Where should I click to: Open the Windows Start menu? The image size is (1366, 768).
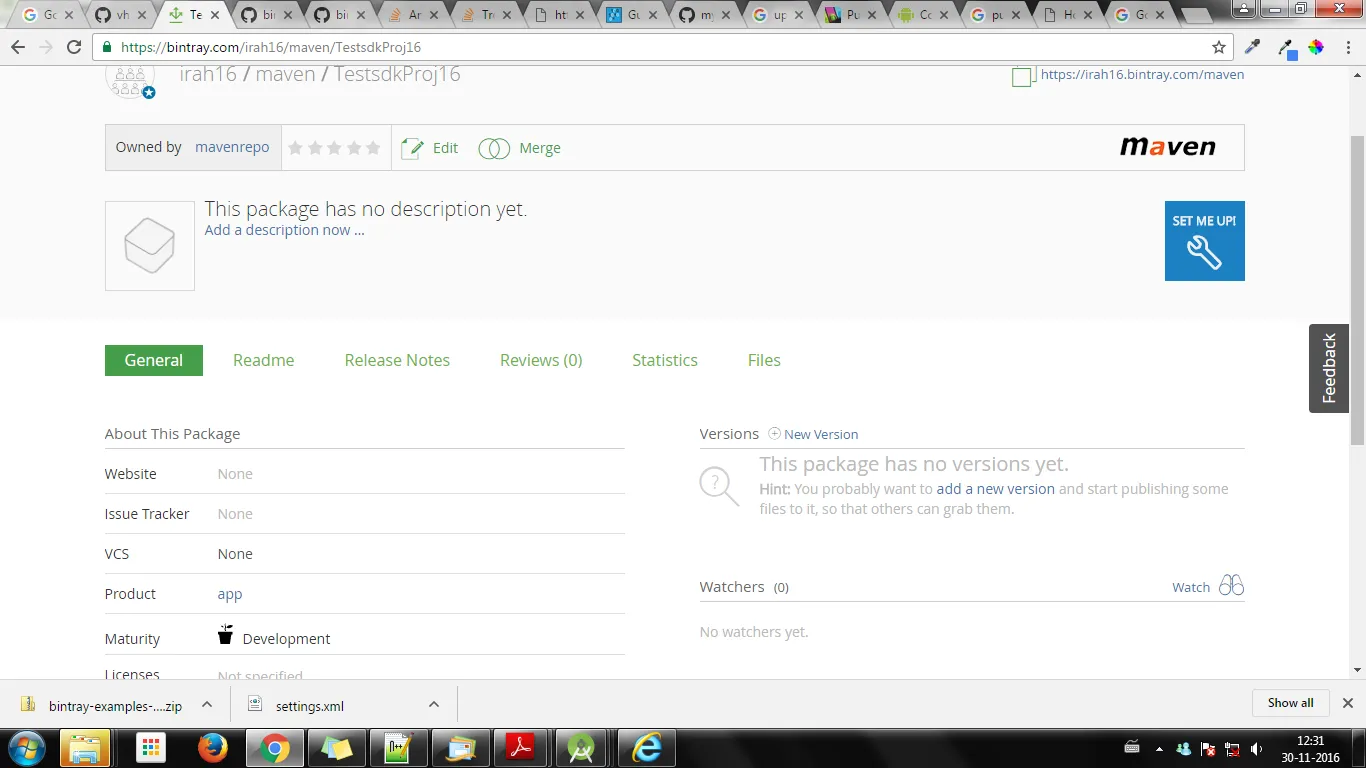click(x=25, y=748)
